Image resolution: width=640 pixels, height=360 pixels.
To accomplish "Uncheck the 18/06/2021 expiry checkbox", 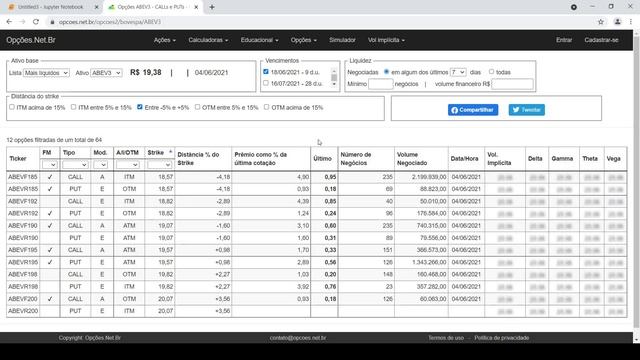I will coord(266,72).
